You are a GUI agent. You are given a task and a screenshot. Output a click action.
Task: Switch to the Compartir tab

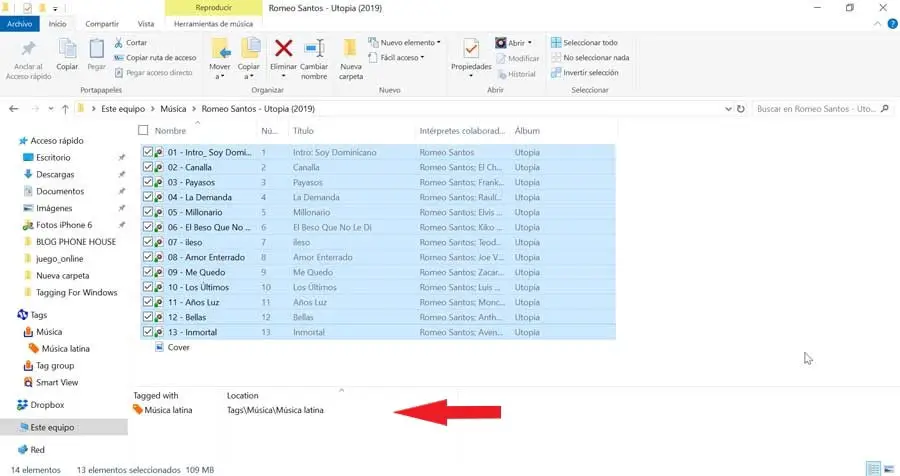(x=102, y=23)
